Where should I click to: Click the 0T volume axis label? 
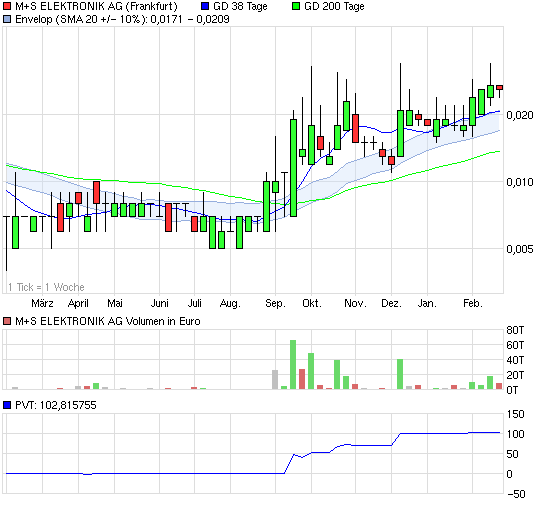coord(512,390)
